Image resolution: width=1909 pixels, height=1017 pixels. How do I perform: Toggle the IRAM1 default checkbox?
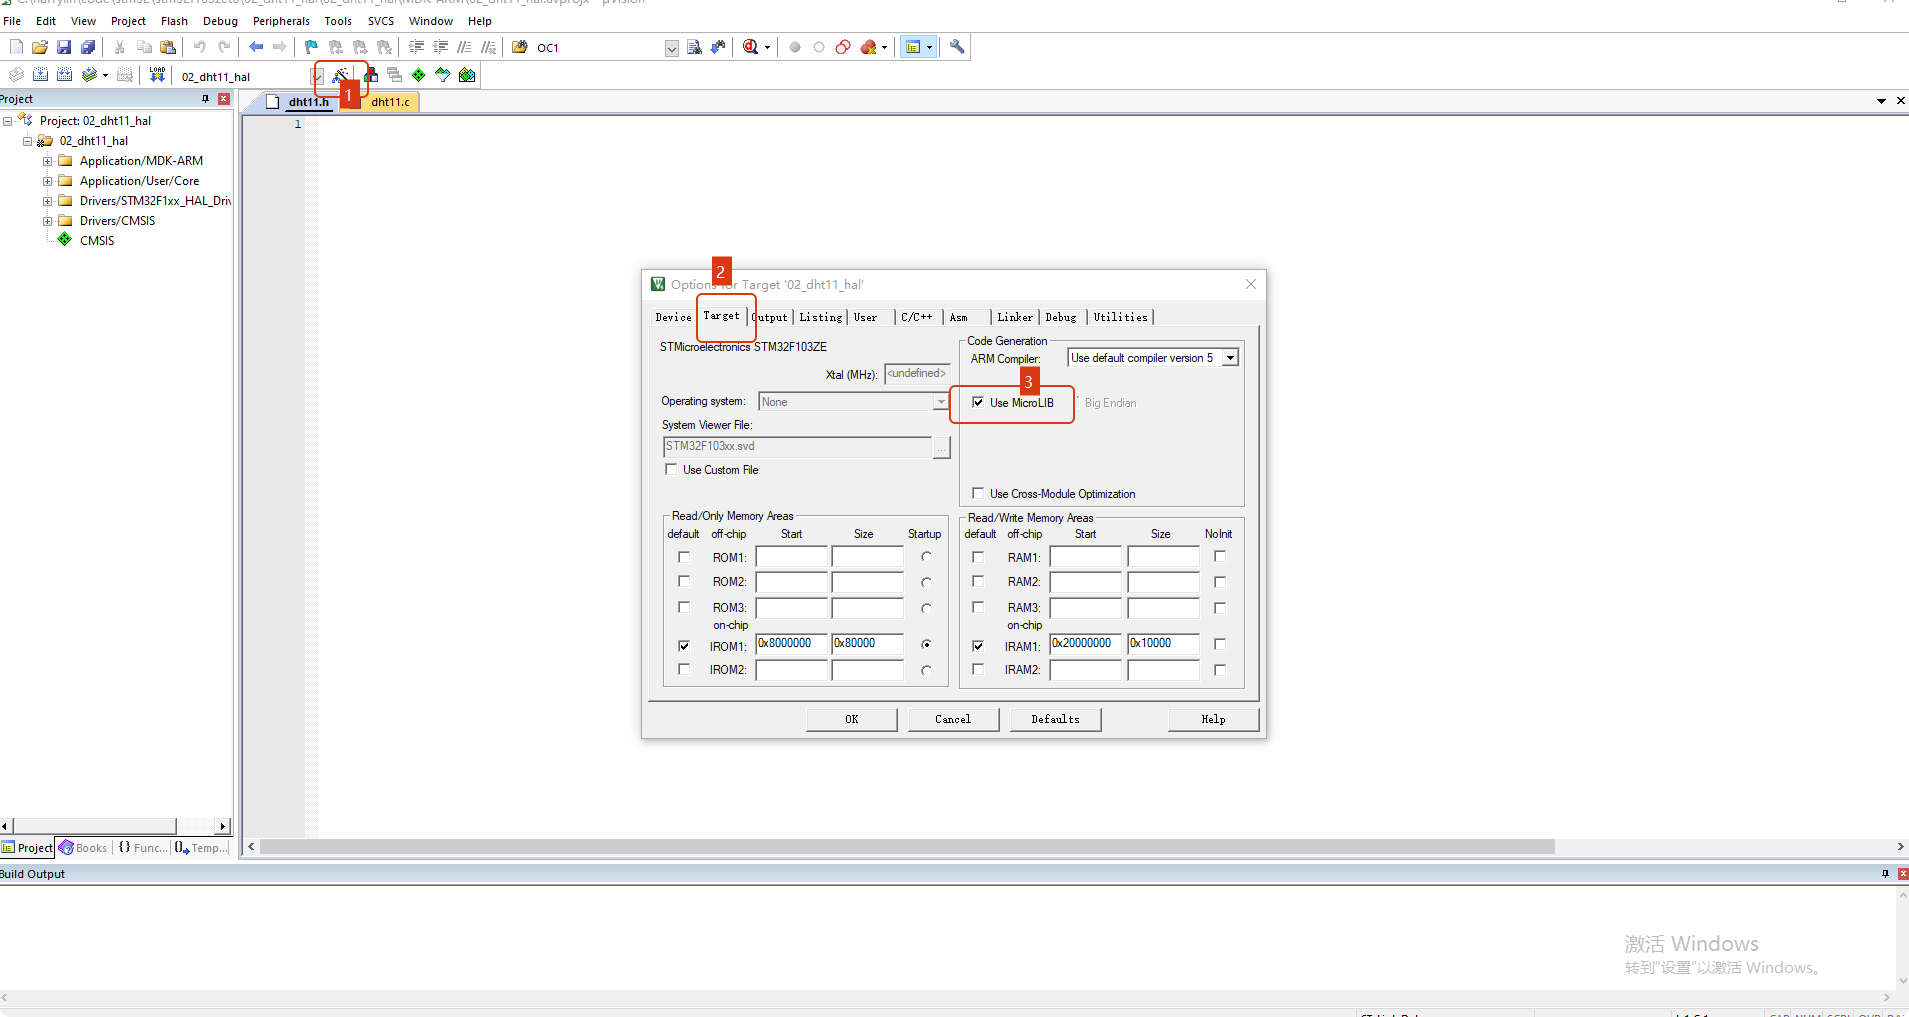click(x=978, y=646)
